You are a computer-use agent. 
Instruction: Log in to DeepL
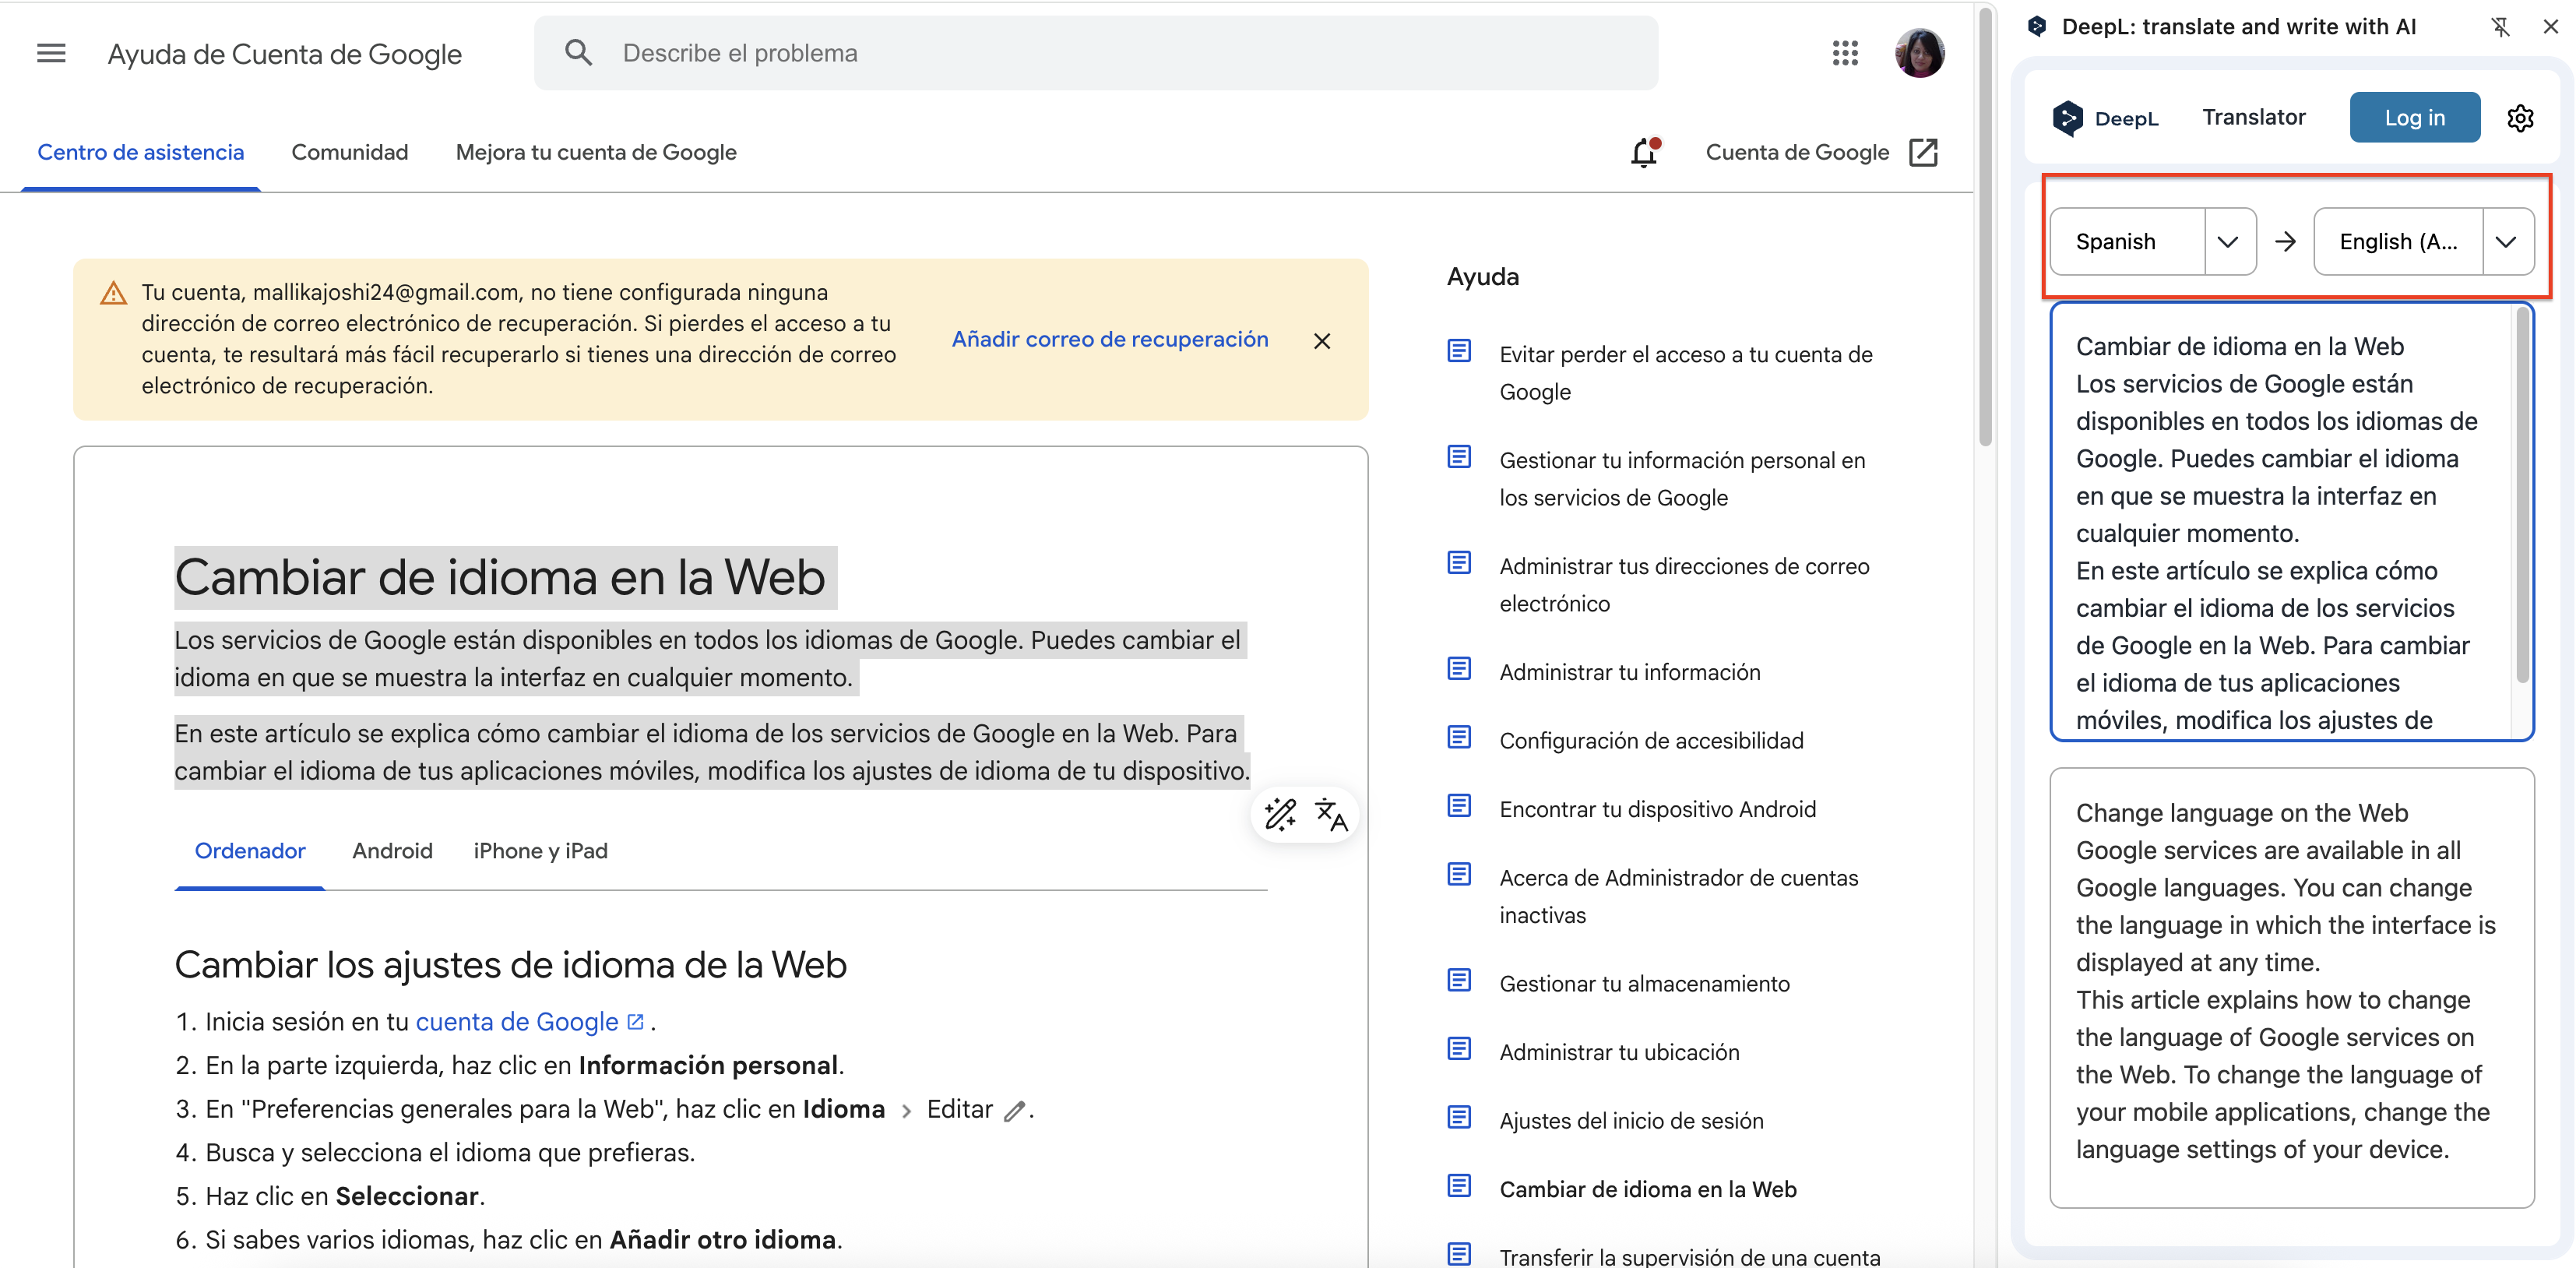pyautogui.click(x=2414, y=117)
